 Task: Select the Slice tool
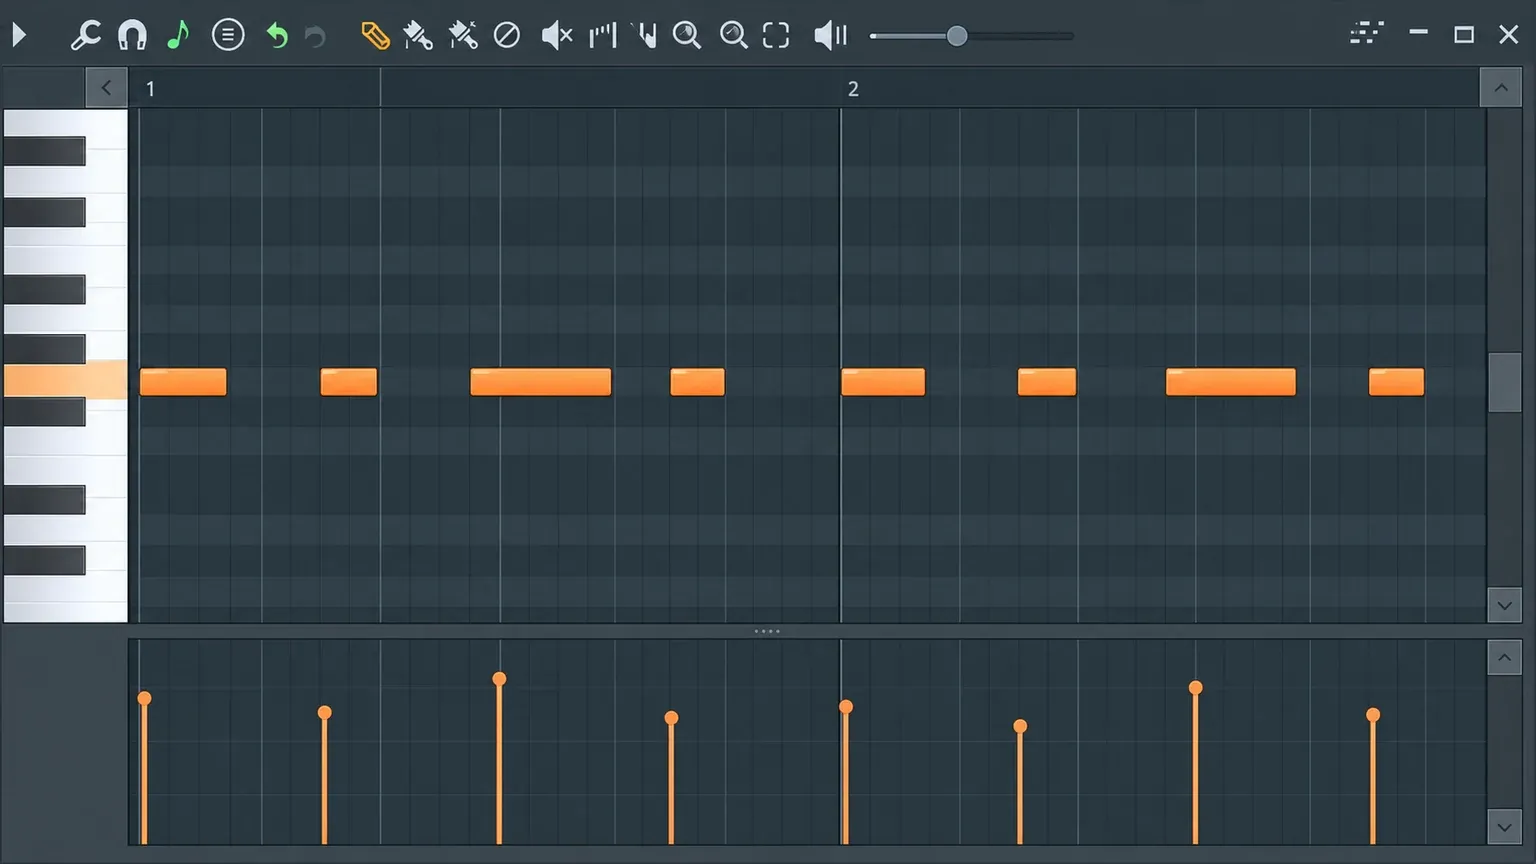pyautogui.click(x=602, y=36)
